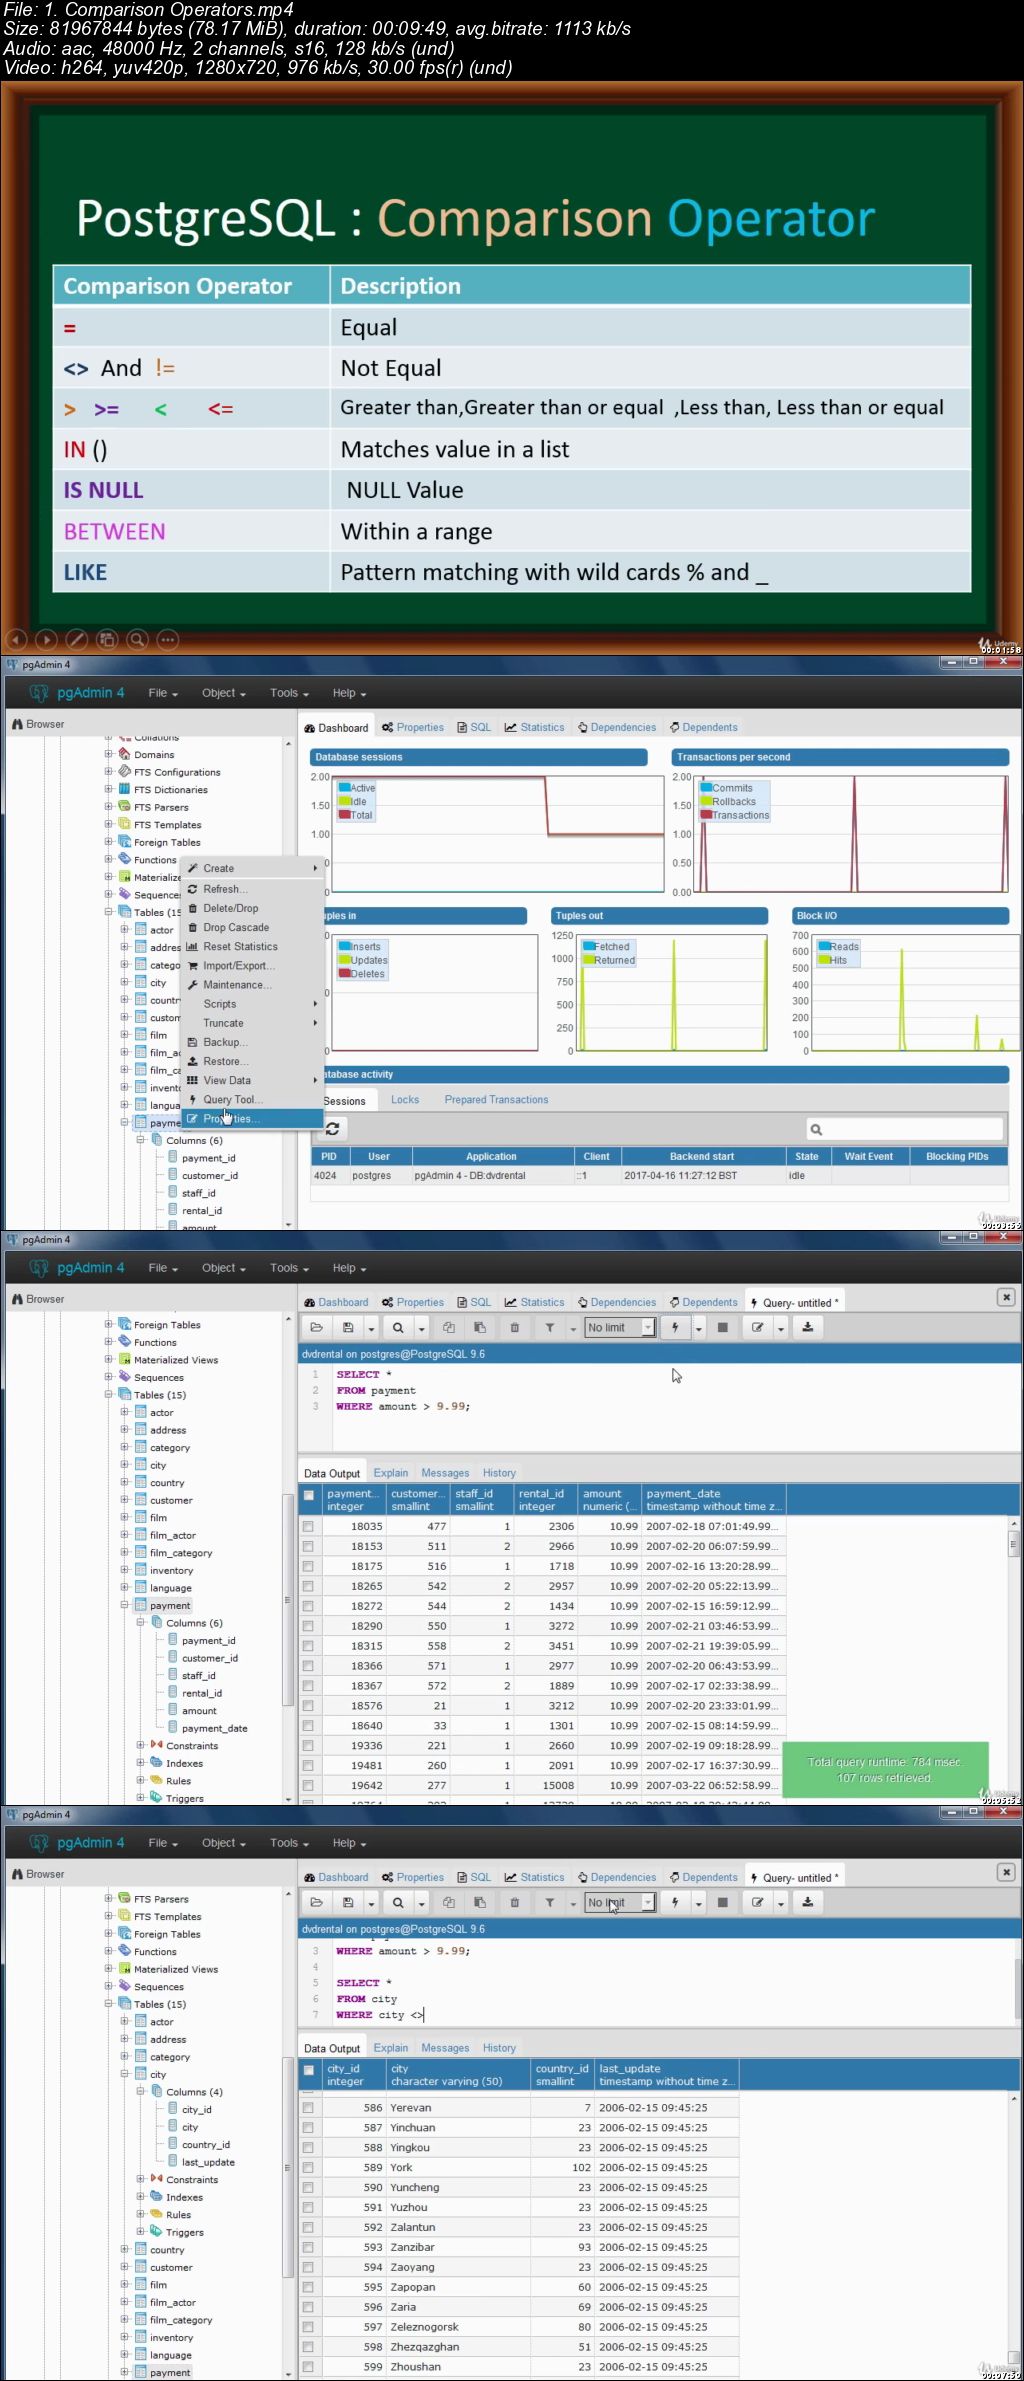Screen dimensions: 1024x2381
Task: Click Filter funnel icon in payment query toolbar
Action: point(549,1327)
